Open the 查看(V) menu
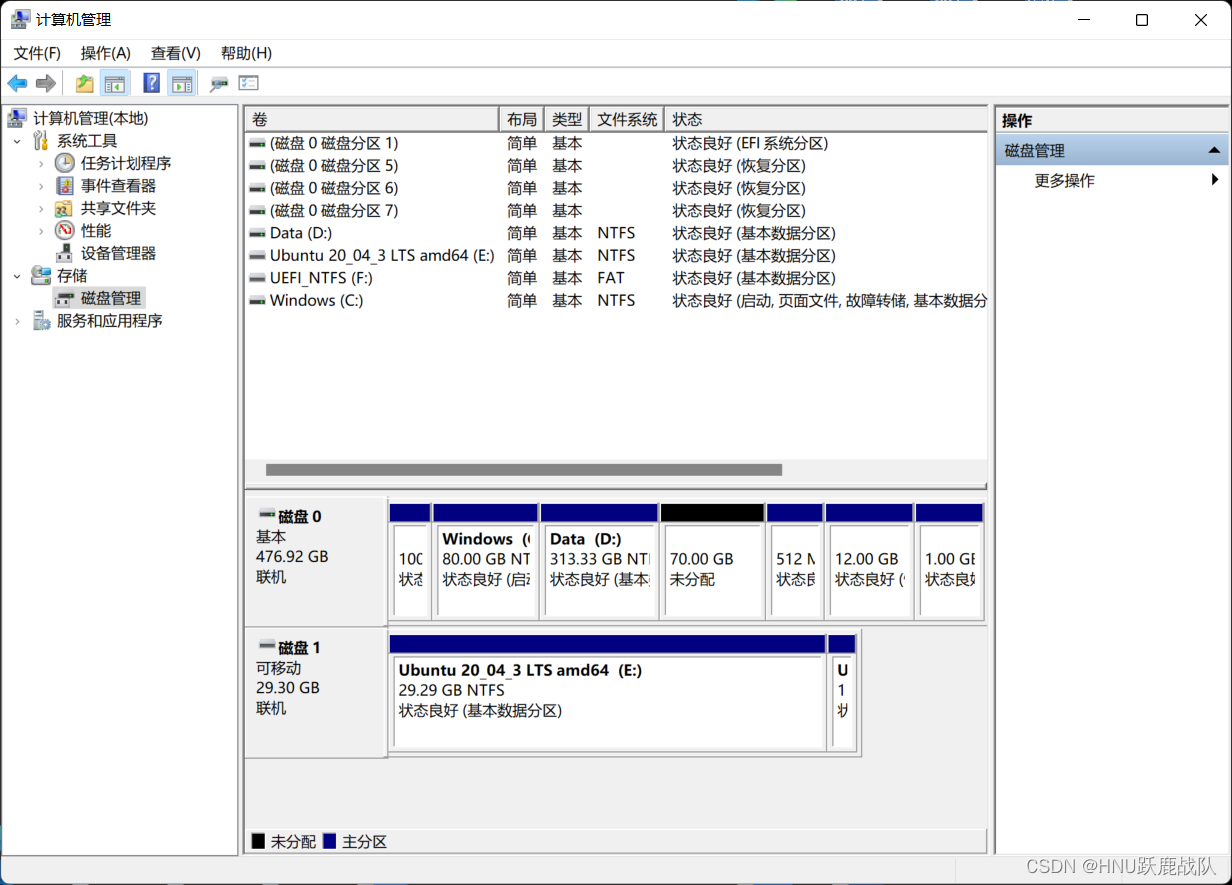1232x885 pixels. point(176,53)
